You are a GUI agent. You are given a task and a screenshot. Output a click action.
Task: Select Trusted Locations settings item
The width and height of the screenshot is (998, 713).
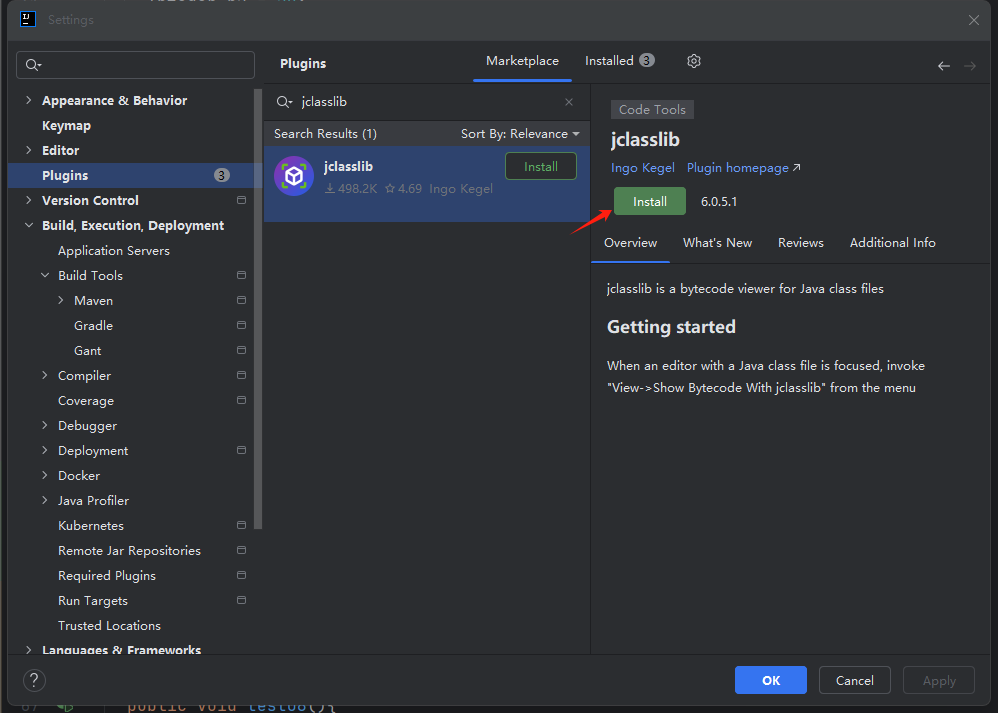click(x=109, y=625)
